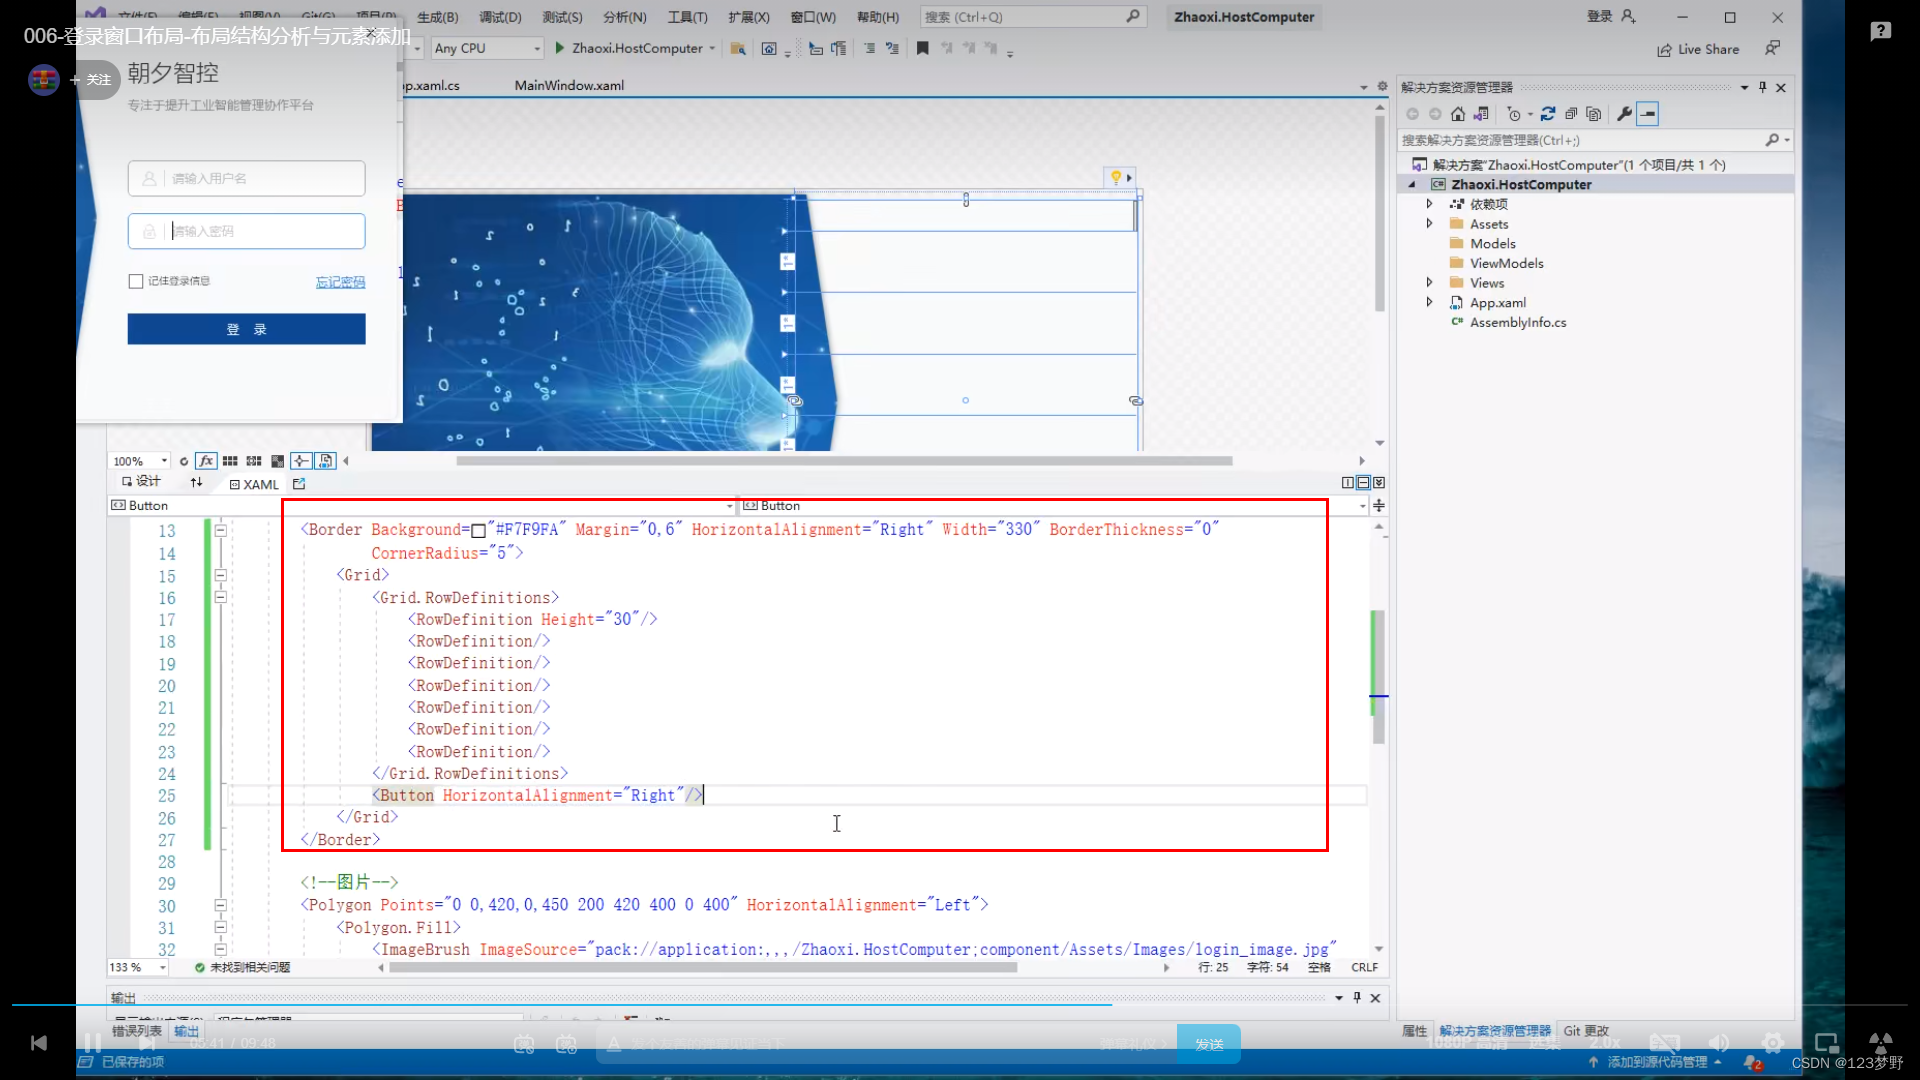Click the Live Share icon
This screenshot has height=1080, width=1920.
[1698, 49]
